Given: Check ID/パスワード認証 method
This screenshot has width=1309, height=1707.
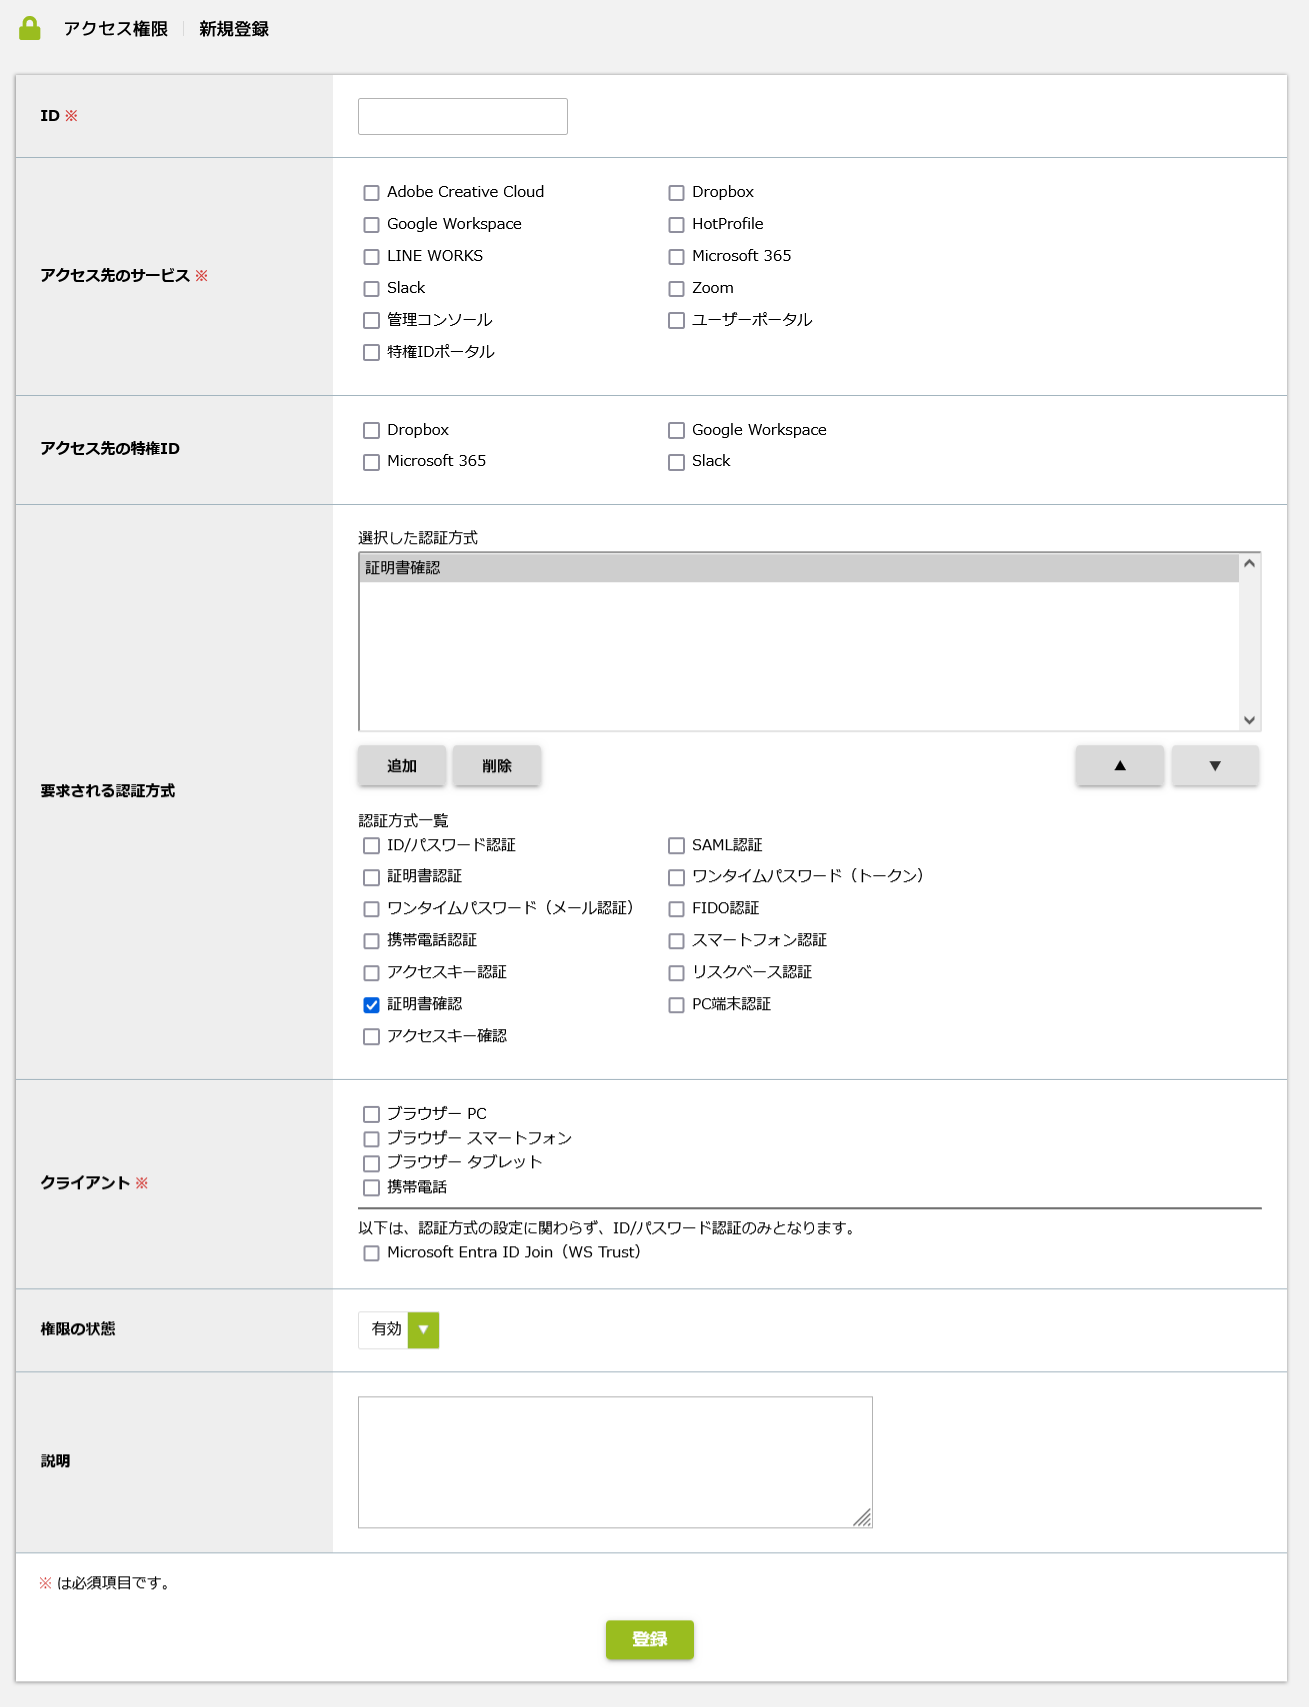Looking at the screenshot, I should [x=371, y=846].
